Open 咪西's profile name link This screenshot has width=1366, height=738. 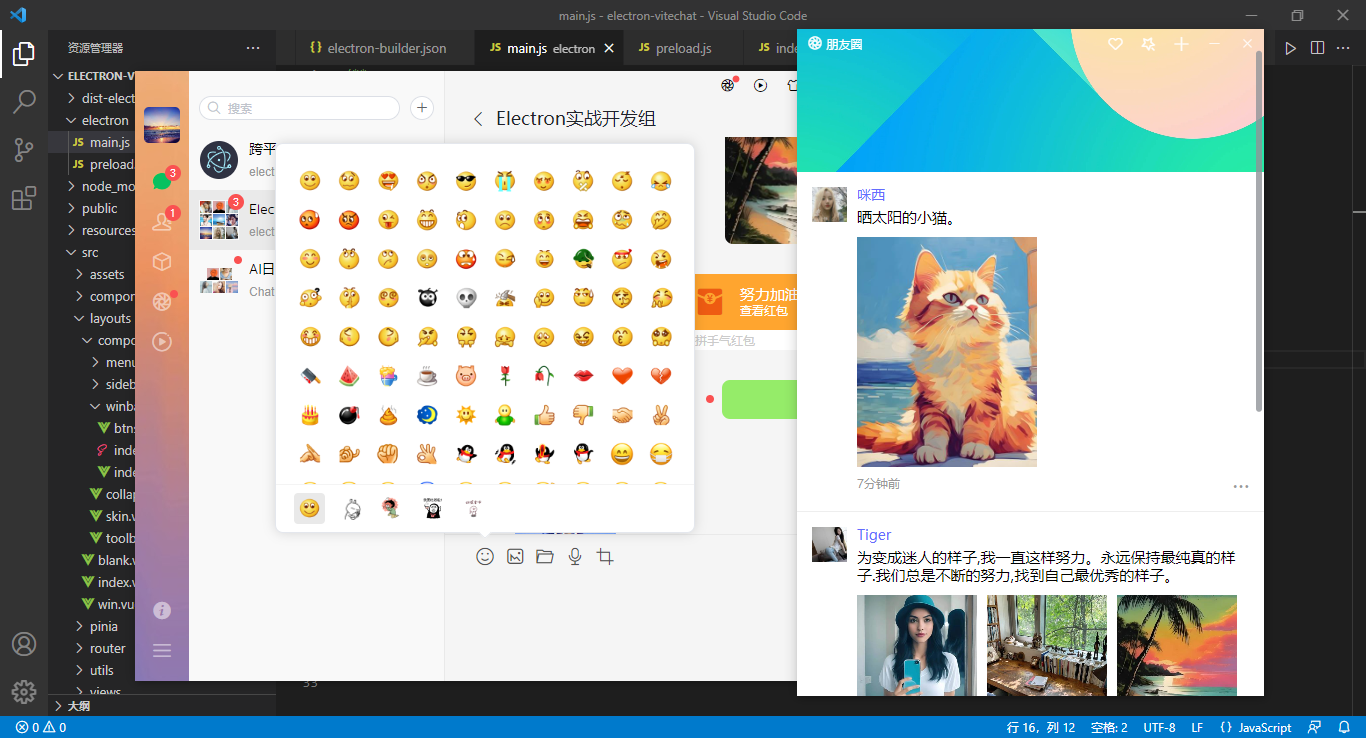pyautogui.click(x=871, y=195)
